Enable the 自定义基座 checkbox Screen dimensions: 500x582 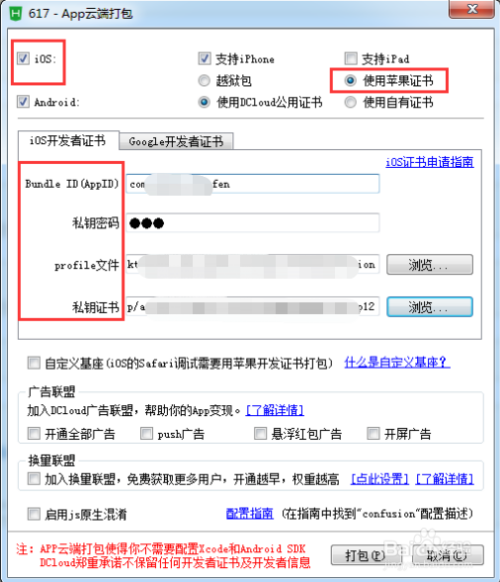click(x=34, y=363)
